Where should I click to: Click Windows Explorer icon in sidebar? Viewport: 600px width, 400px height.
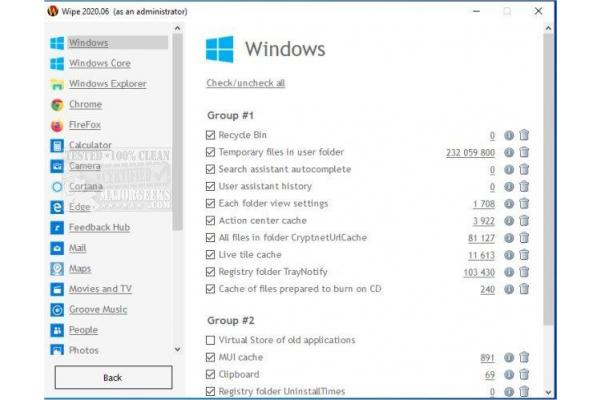point(57,84)
